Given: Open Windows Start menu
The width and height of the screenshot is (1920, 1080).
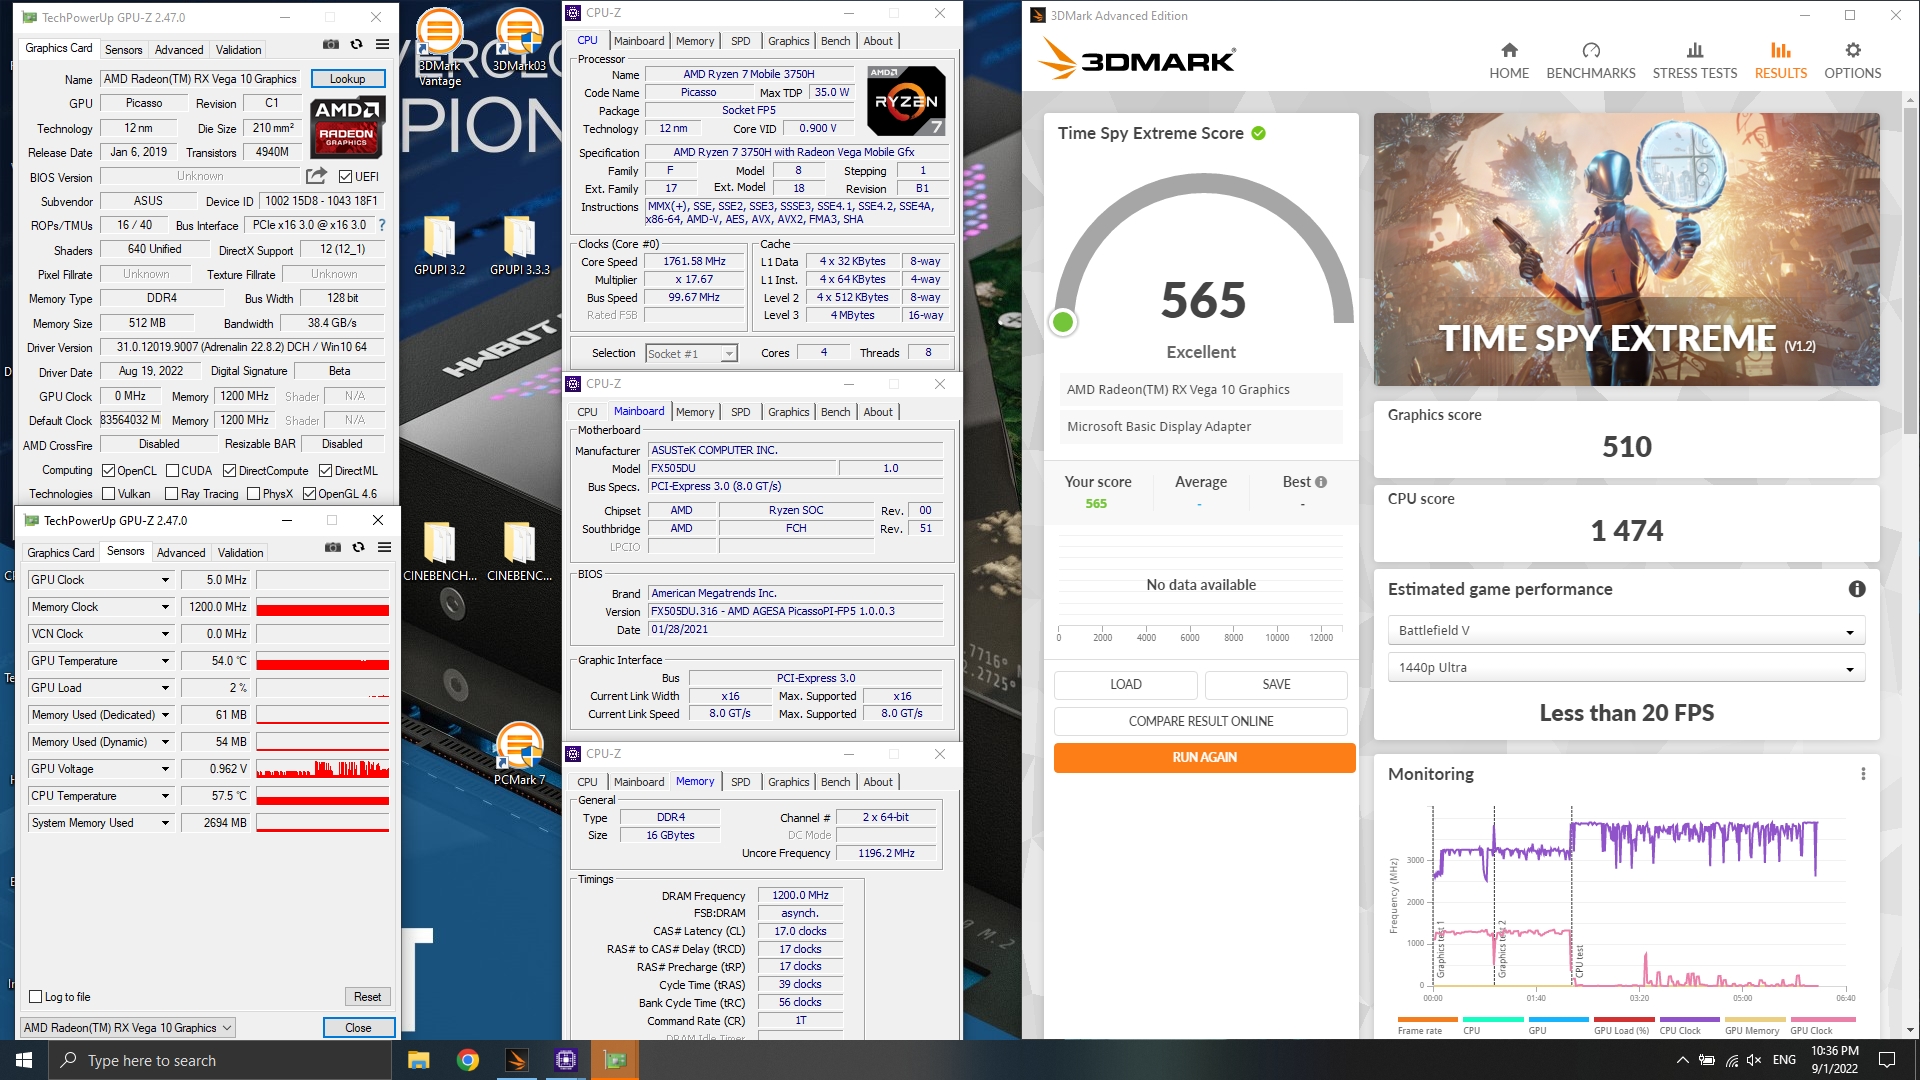Looking at the screenshot, I should [x=24, y=1060].
